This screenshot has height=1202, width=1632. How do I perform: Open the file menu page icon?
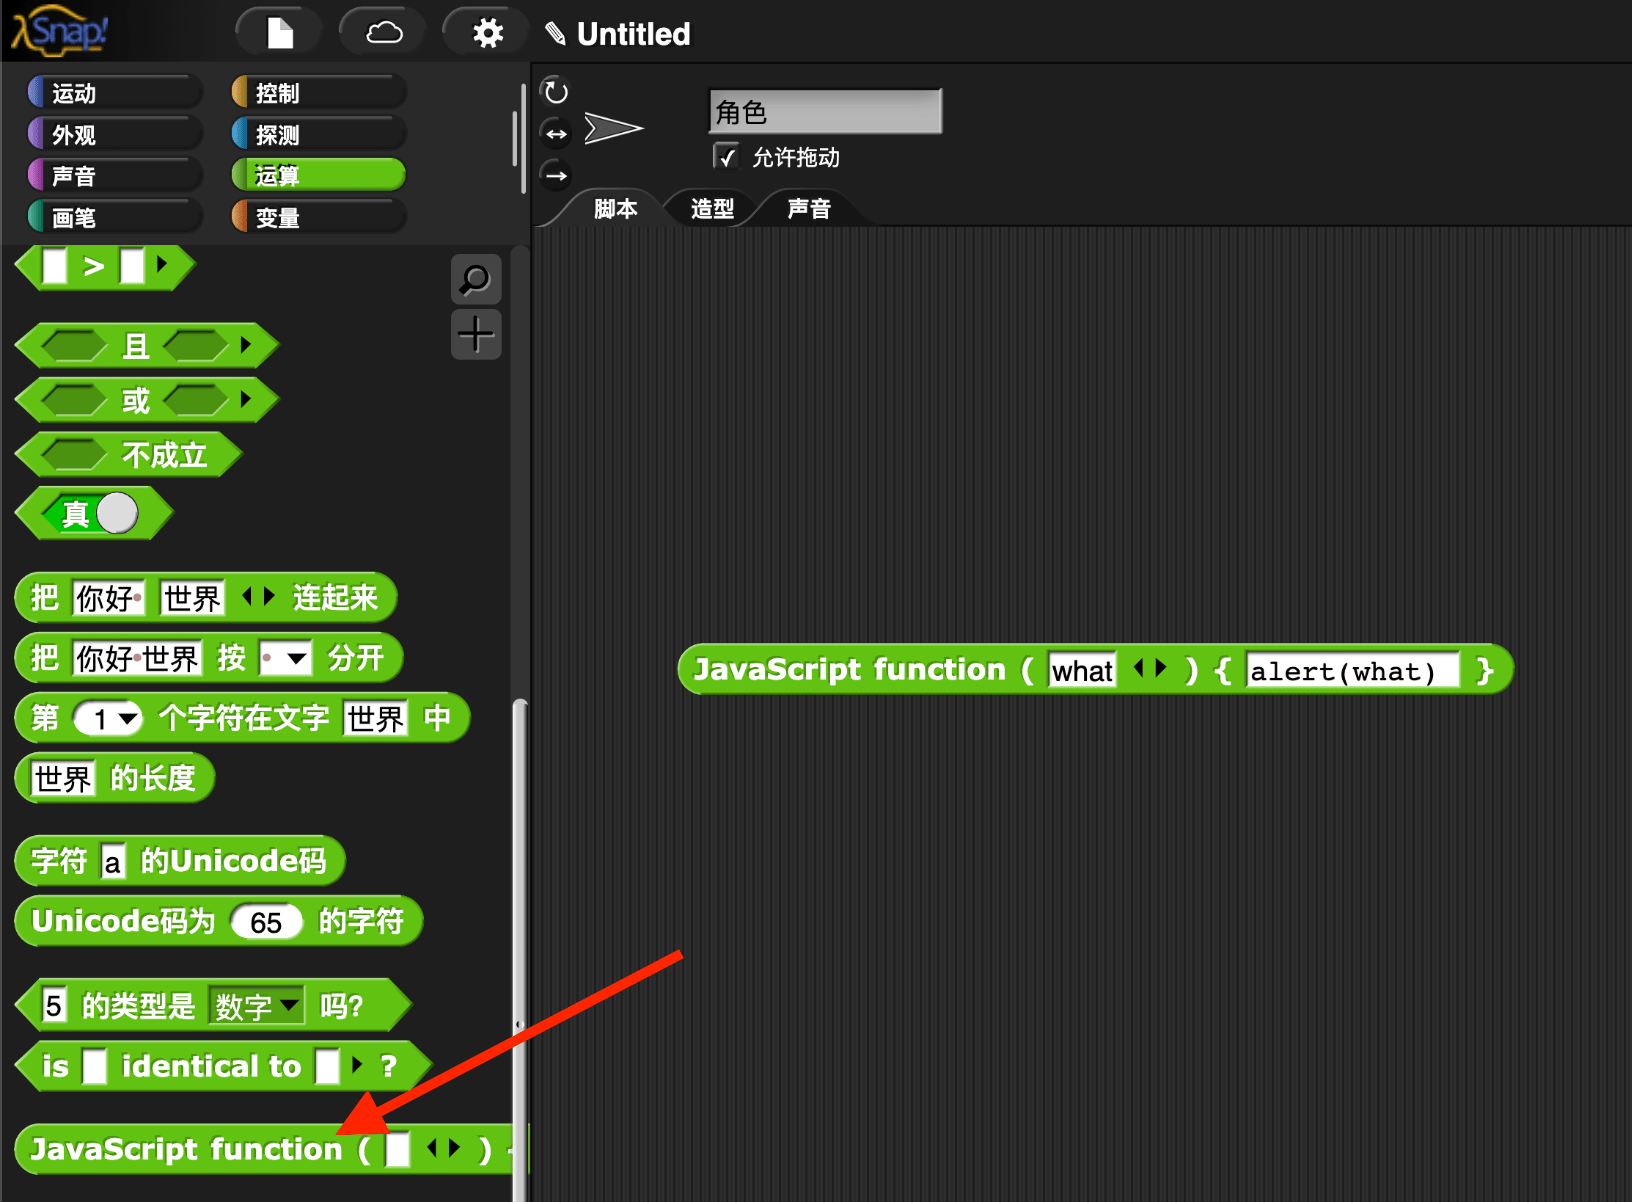(278, 30)
